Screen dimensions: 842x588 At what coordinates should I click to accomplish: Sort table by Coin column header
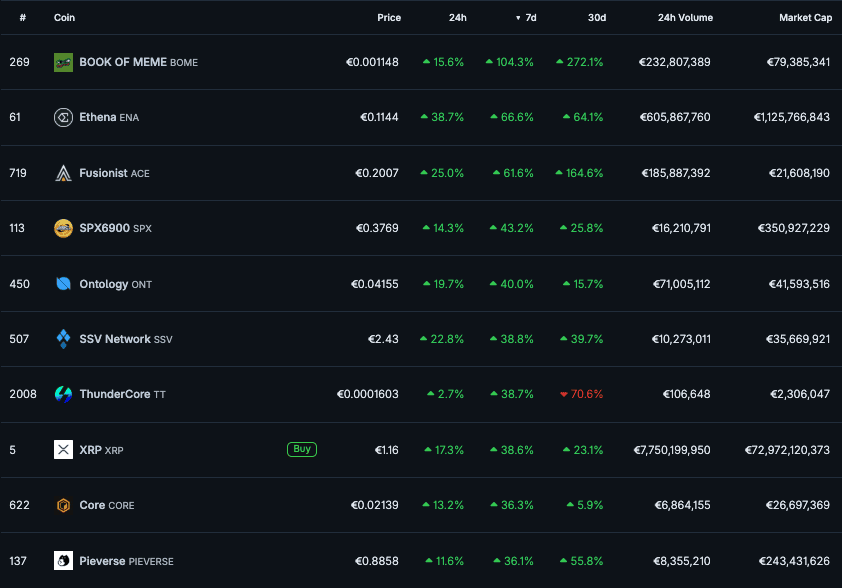point(64,18)
